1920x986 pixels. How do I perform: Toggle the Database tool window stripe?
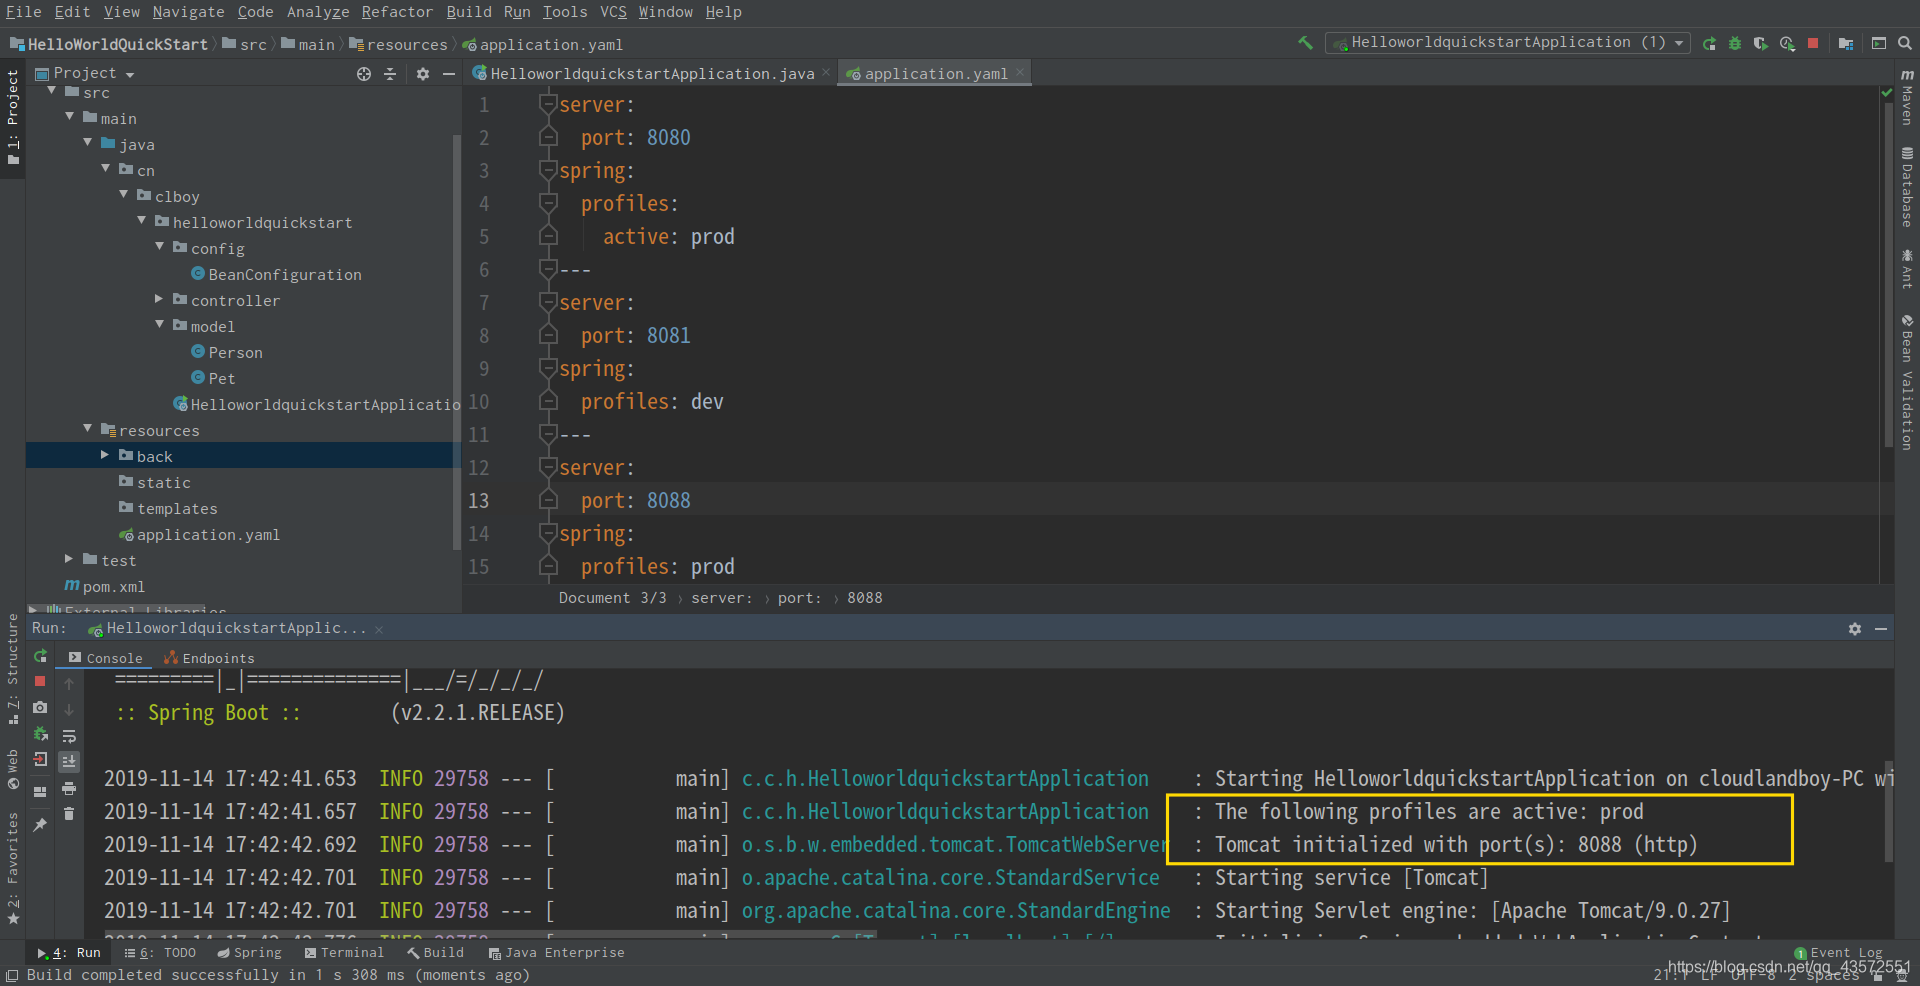click(1907, 187)
